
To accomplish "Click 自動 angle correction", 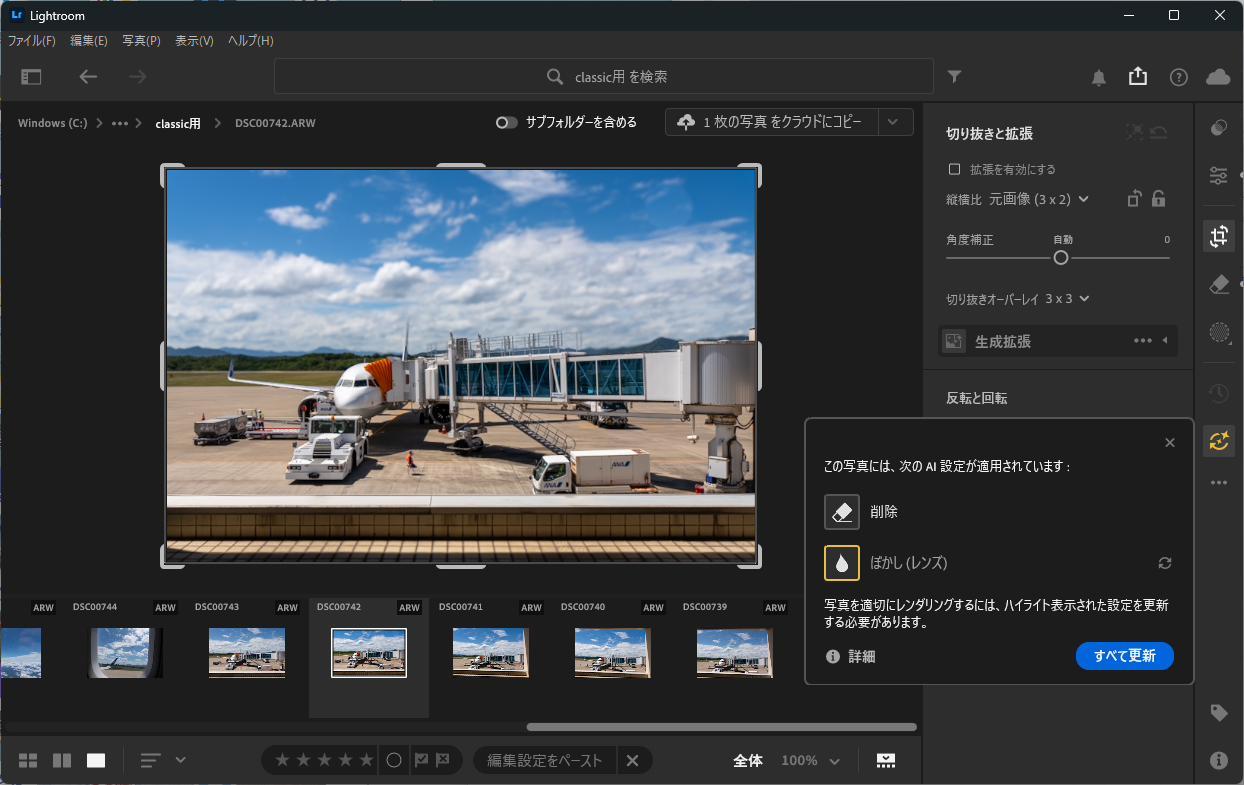I will [1062, 240].
